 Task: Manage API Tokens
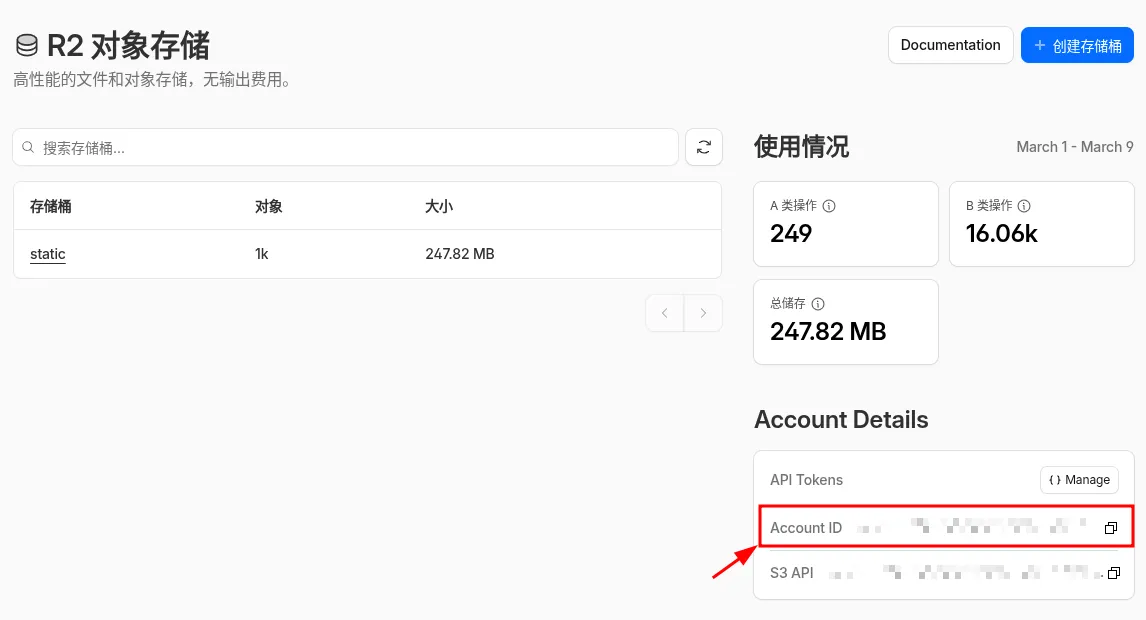[x=1079, y=480]
